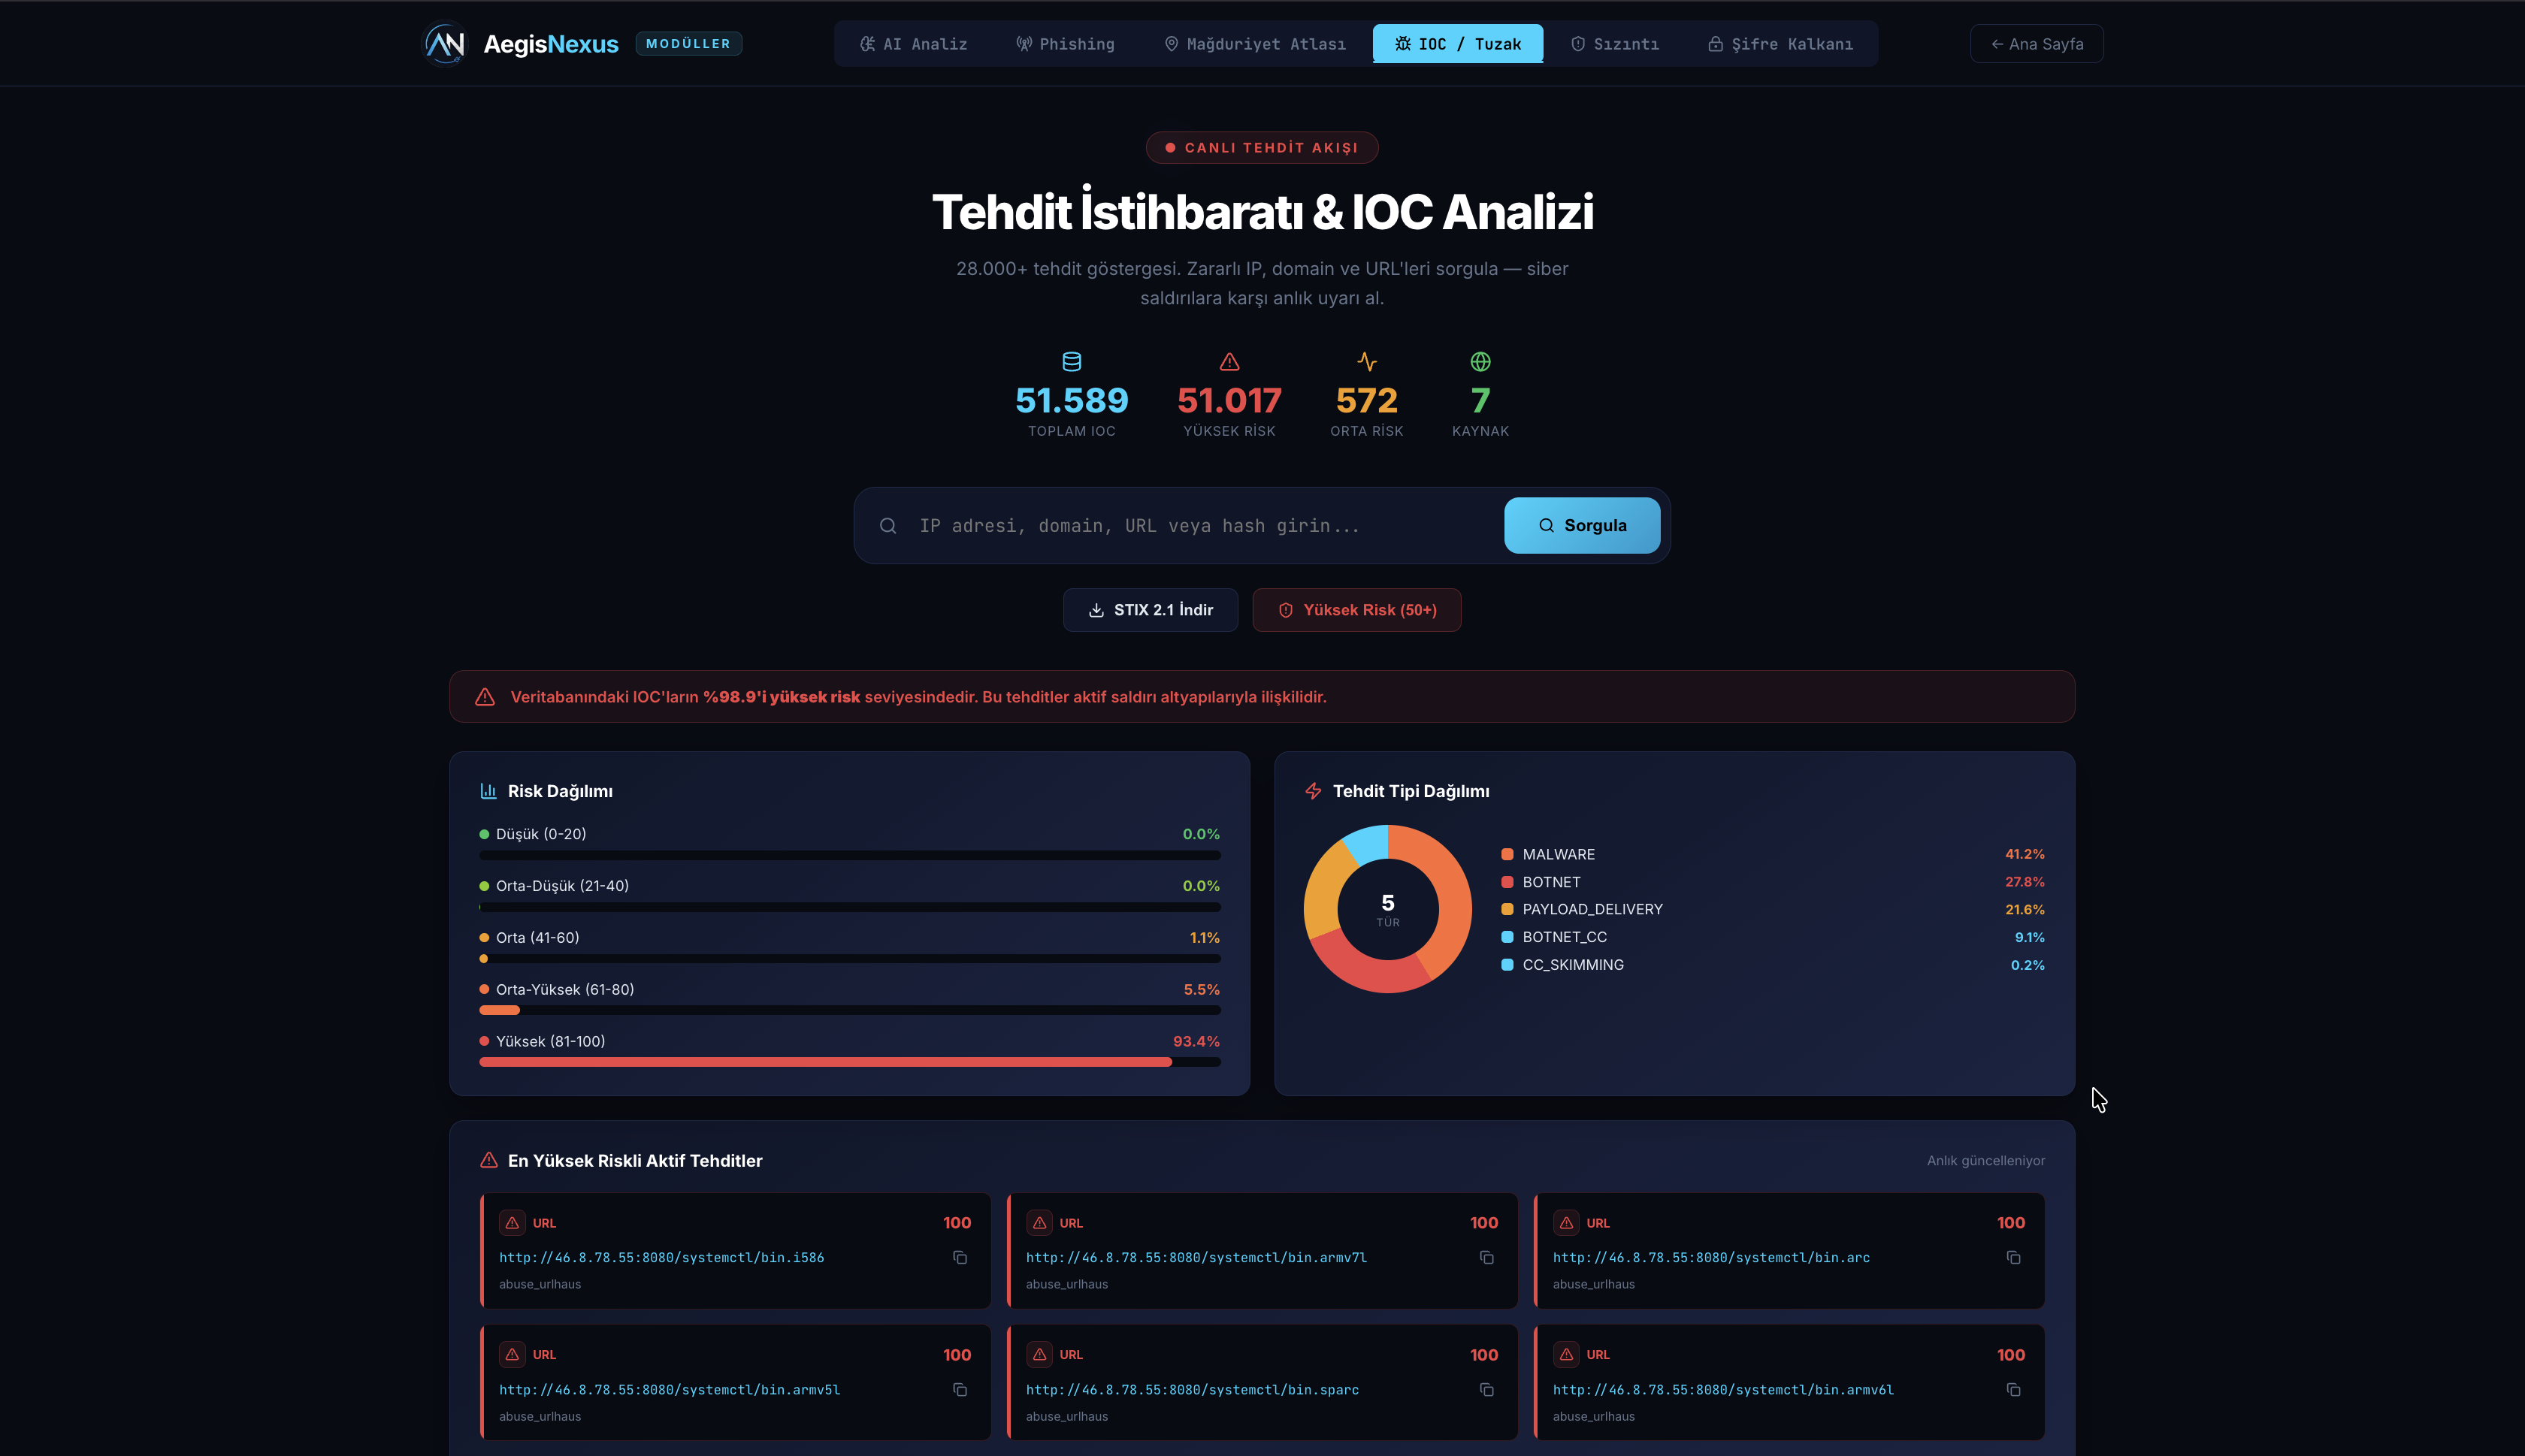Click the 572 Orta Risk value
This screenshot has height=1456, width=2525.
pyautogui.click(x=1367, y=401)
